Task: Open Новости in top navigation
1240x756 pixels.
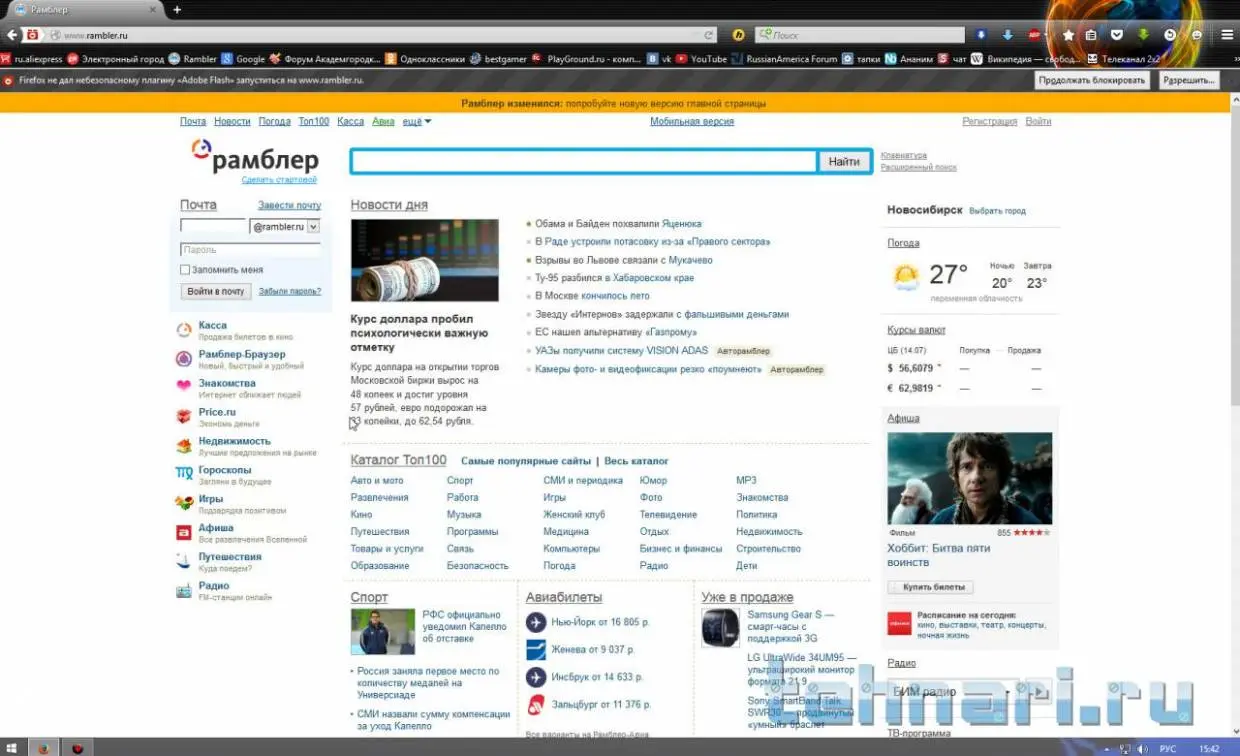Action: [232, 121]
